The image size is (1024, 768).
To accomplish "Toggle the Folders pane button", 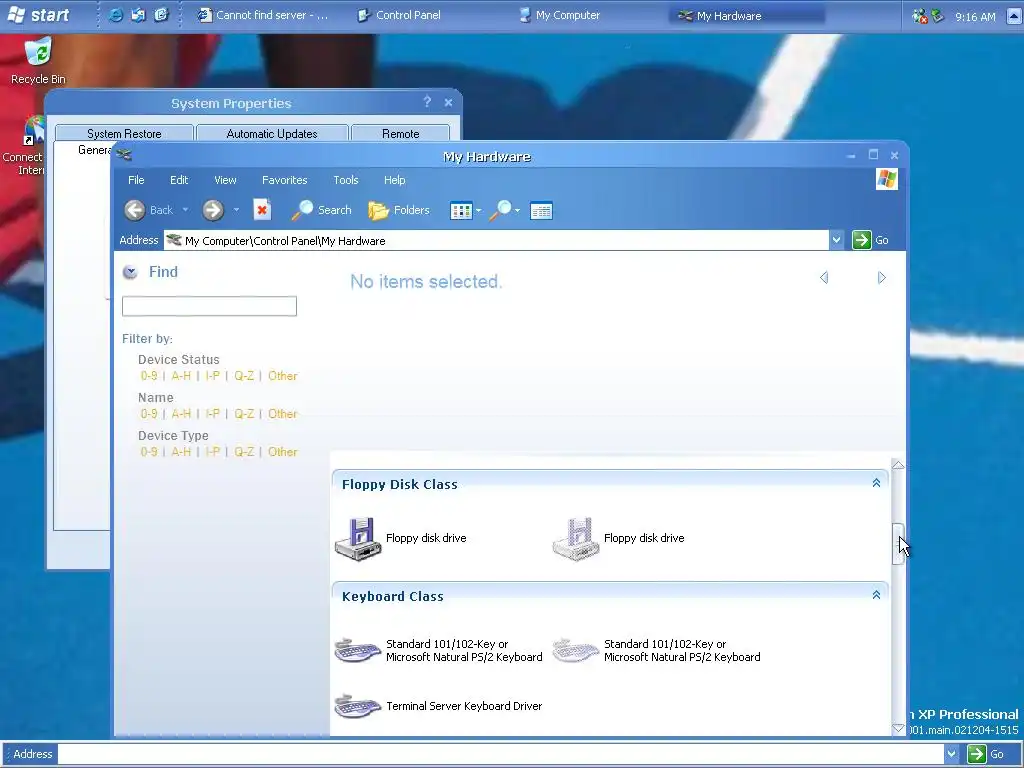I will 398,210.
